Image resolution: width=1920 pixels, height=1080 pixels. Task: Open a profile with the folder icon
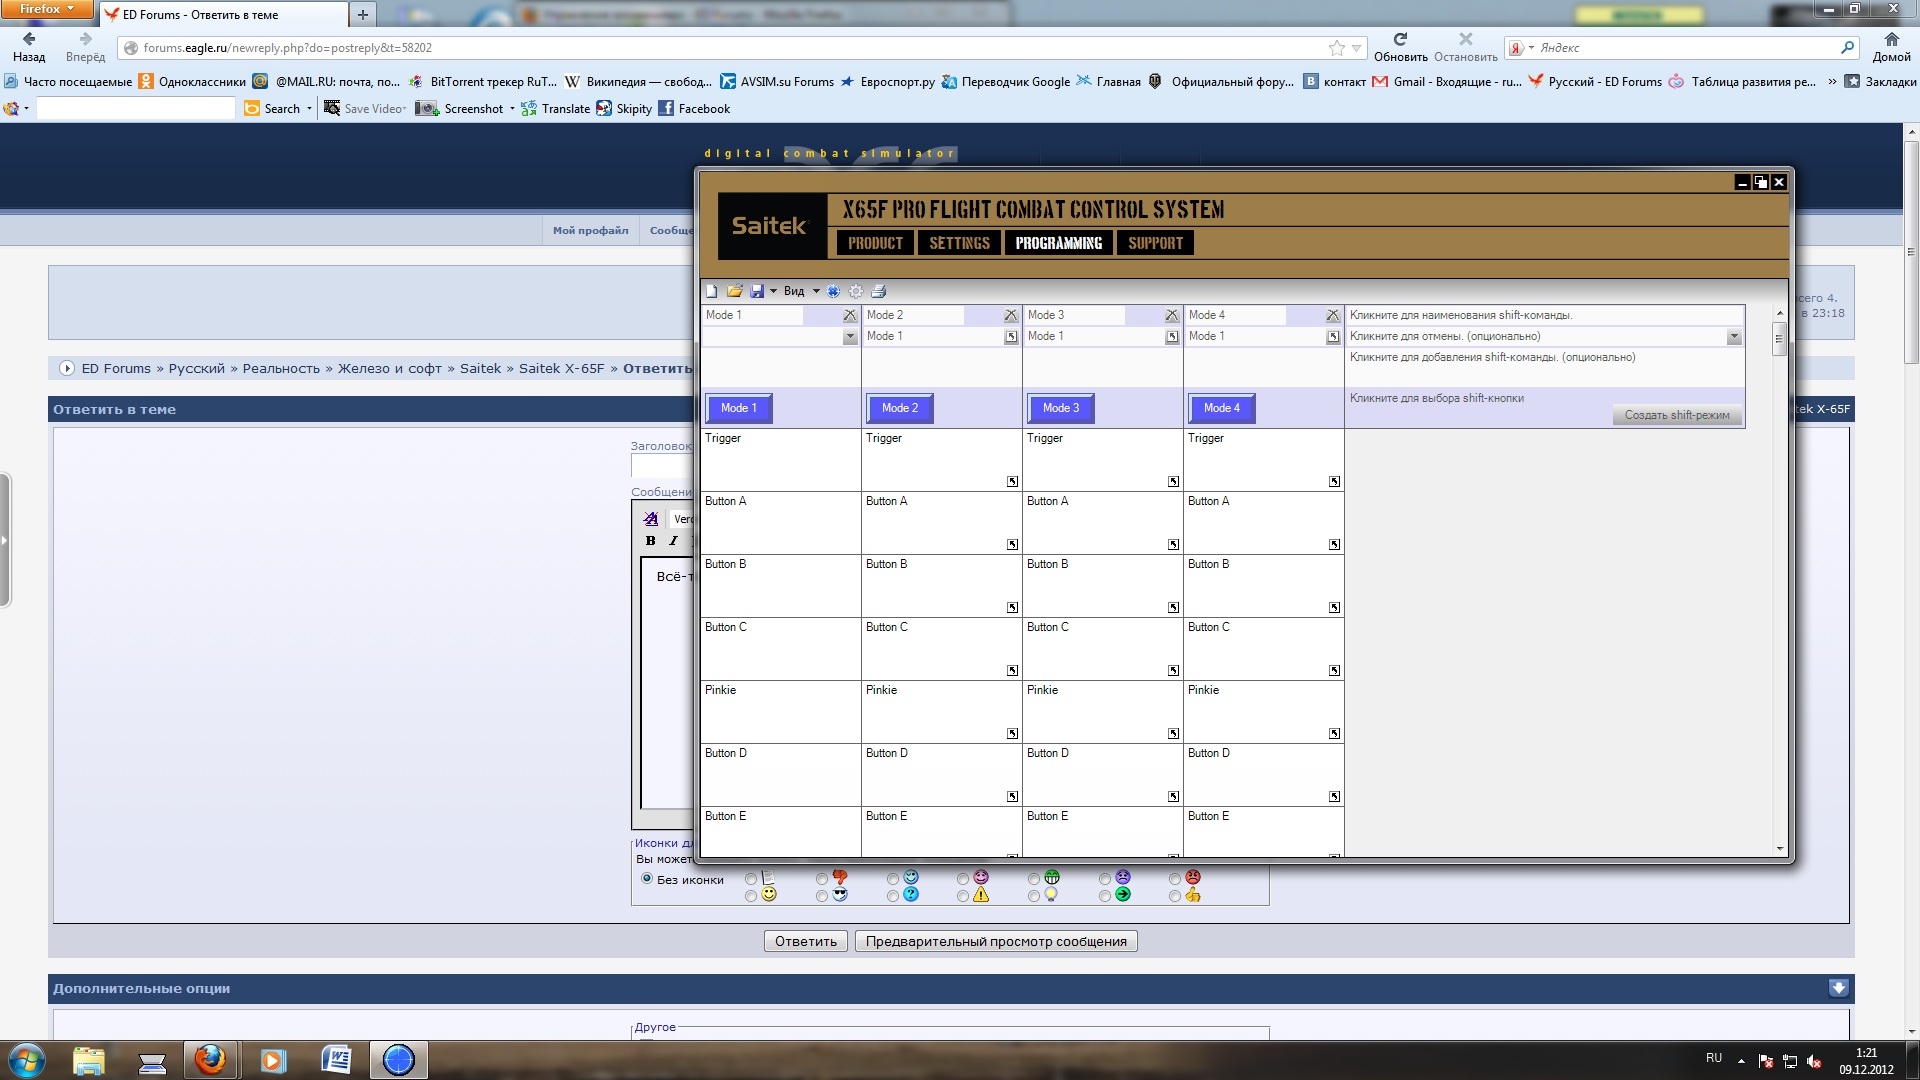(735, 291)
